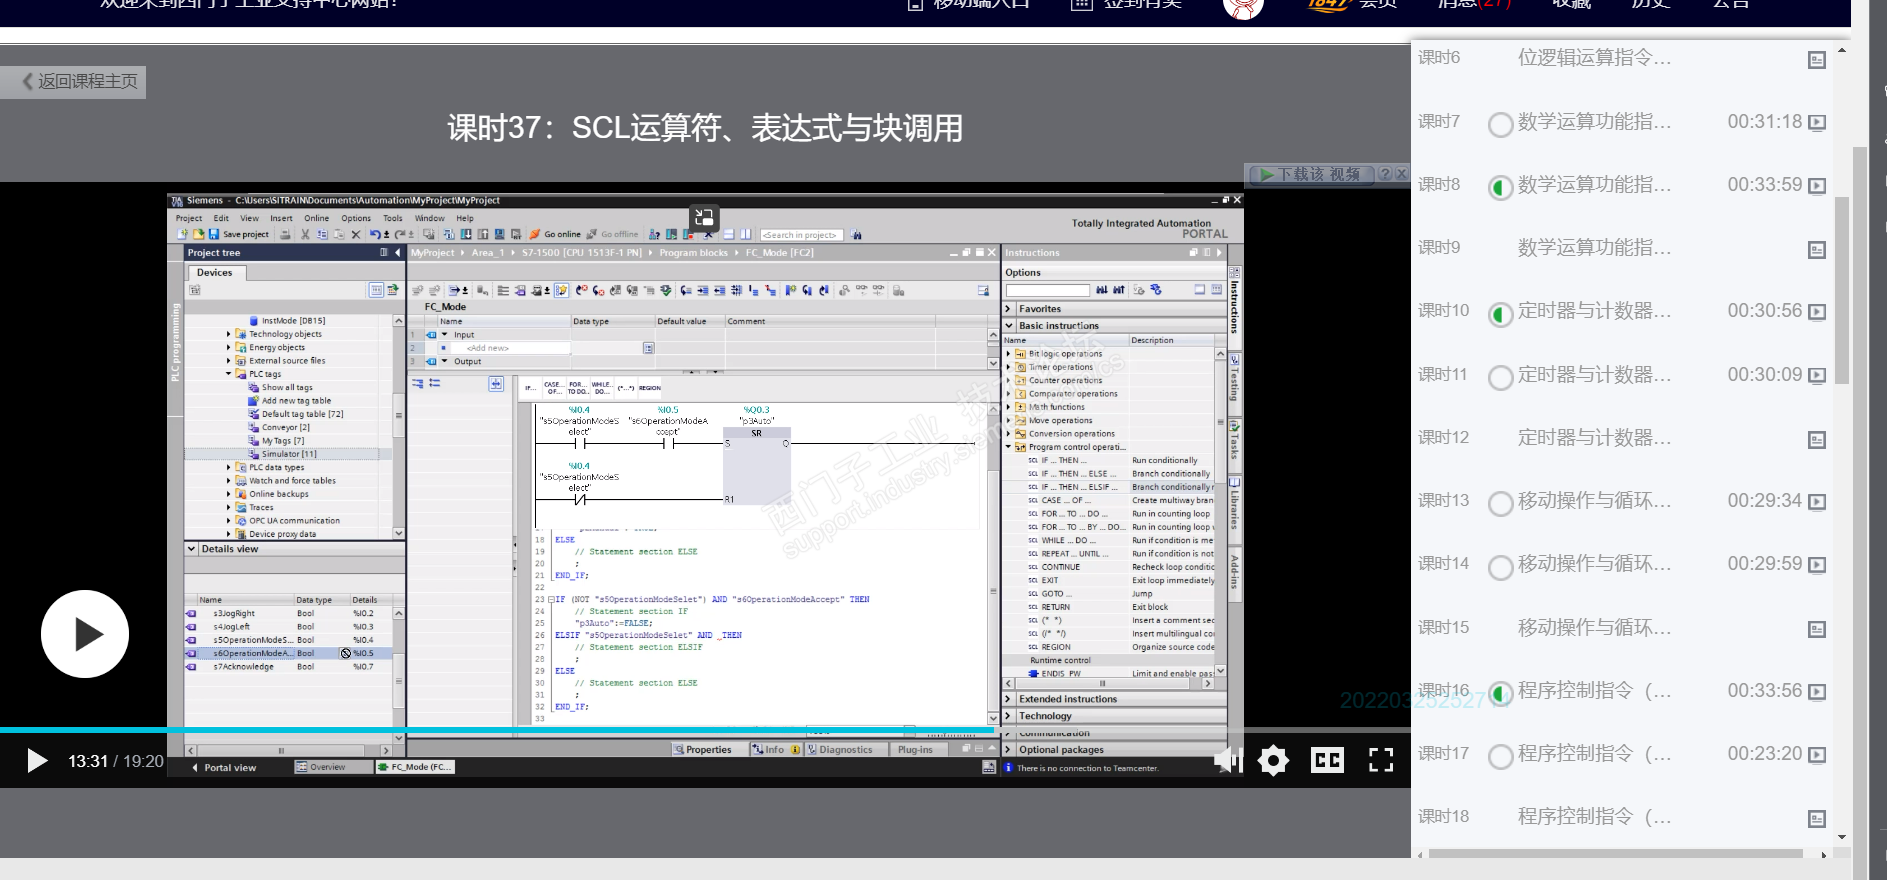Select the half-filled progress circle for 课时16
This screenshot has height=880, width=1887.
point(1500,694)
